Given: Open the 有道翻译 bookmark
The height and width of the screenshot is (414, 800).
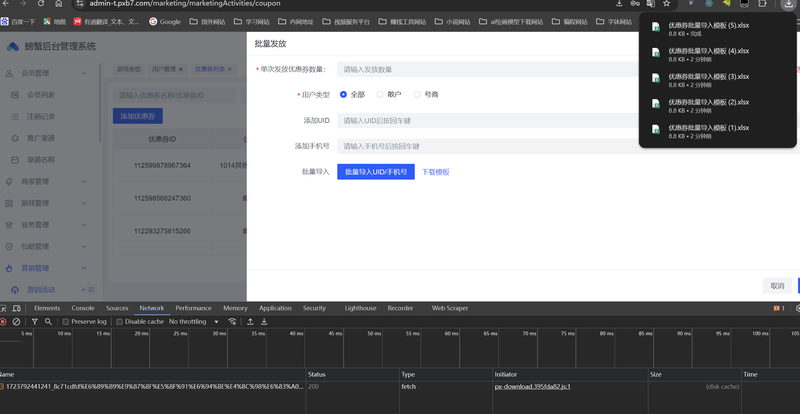Looking at the screenshot, I should tap(107, 22).
